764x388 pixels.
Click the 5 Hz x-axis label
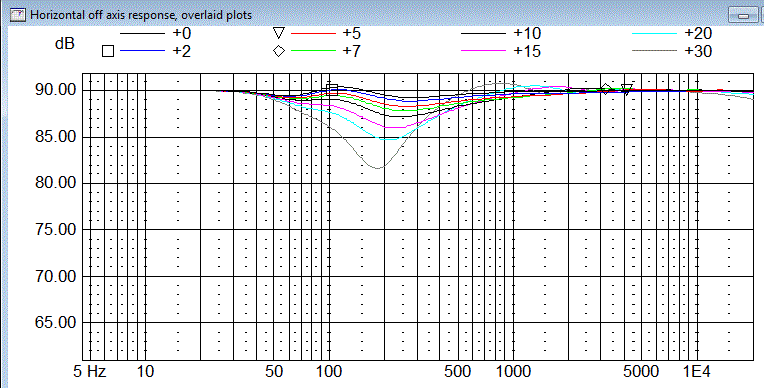pyautogui.click(x=90, y=372)
